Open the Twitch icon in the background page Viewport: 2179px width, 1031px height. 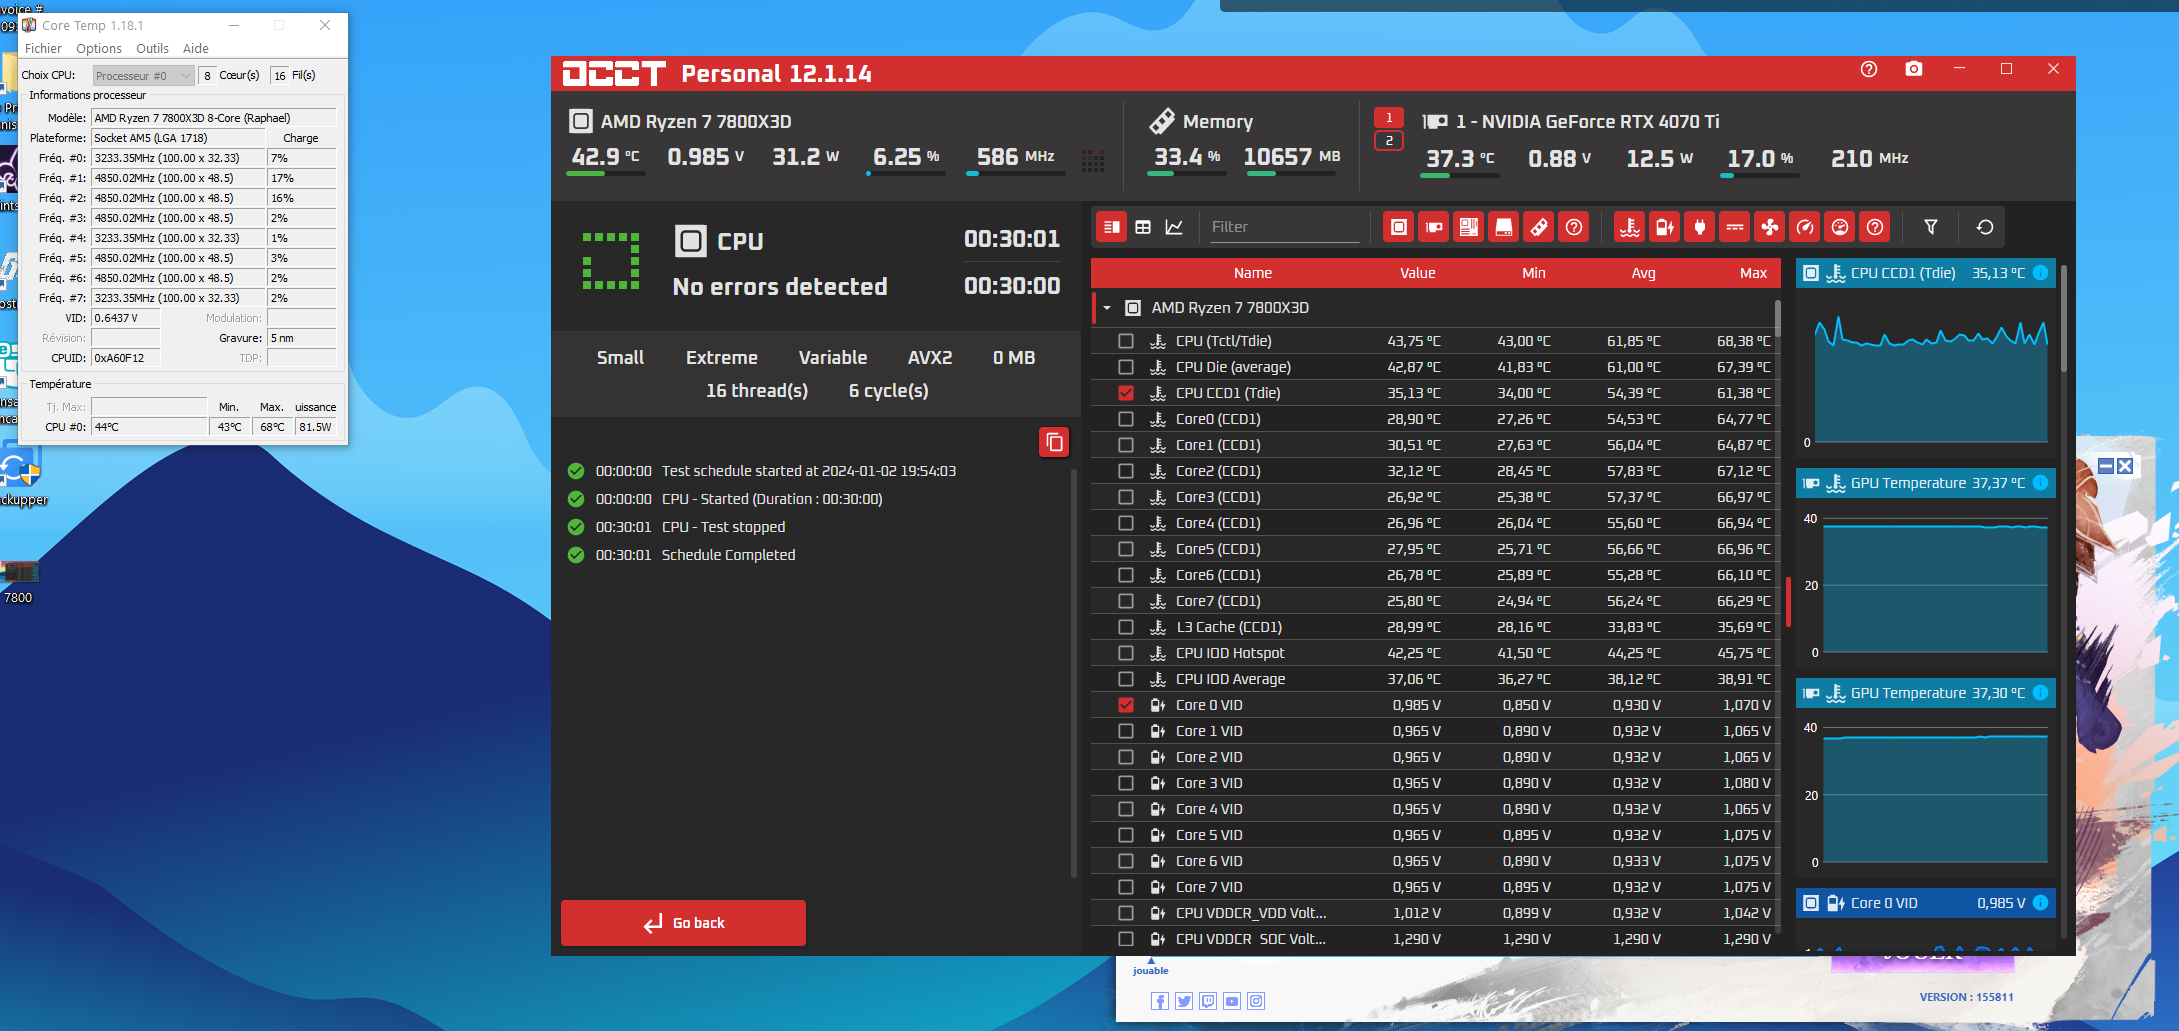(x=1208, y=1001)
